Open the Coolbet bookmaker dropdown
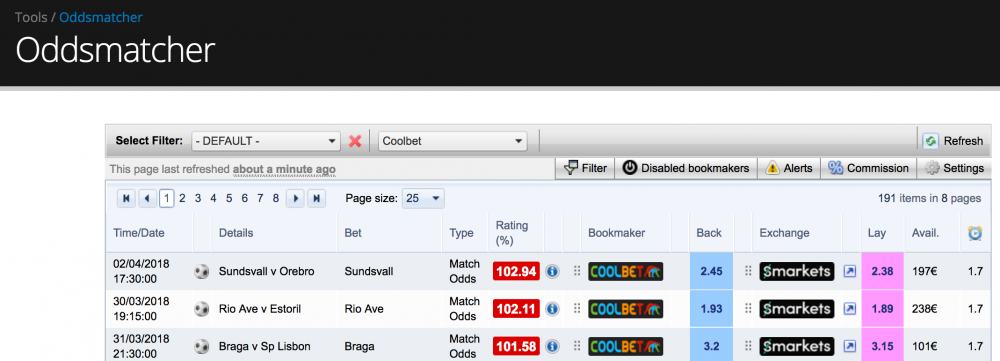Viewport: 1000px width, 361px height. point(452,141)
